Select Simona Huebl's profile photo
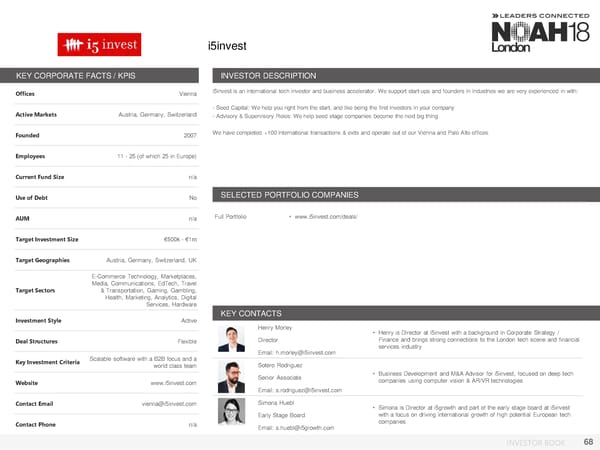 point(233,413)
